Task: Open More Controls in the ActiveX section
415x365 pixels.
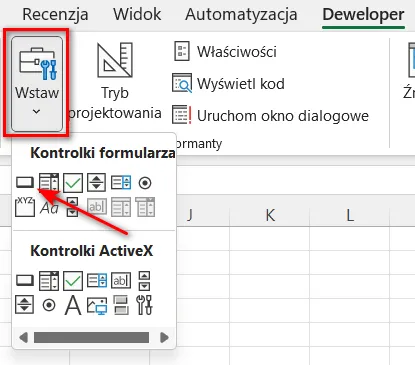Action: 145,305
